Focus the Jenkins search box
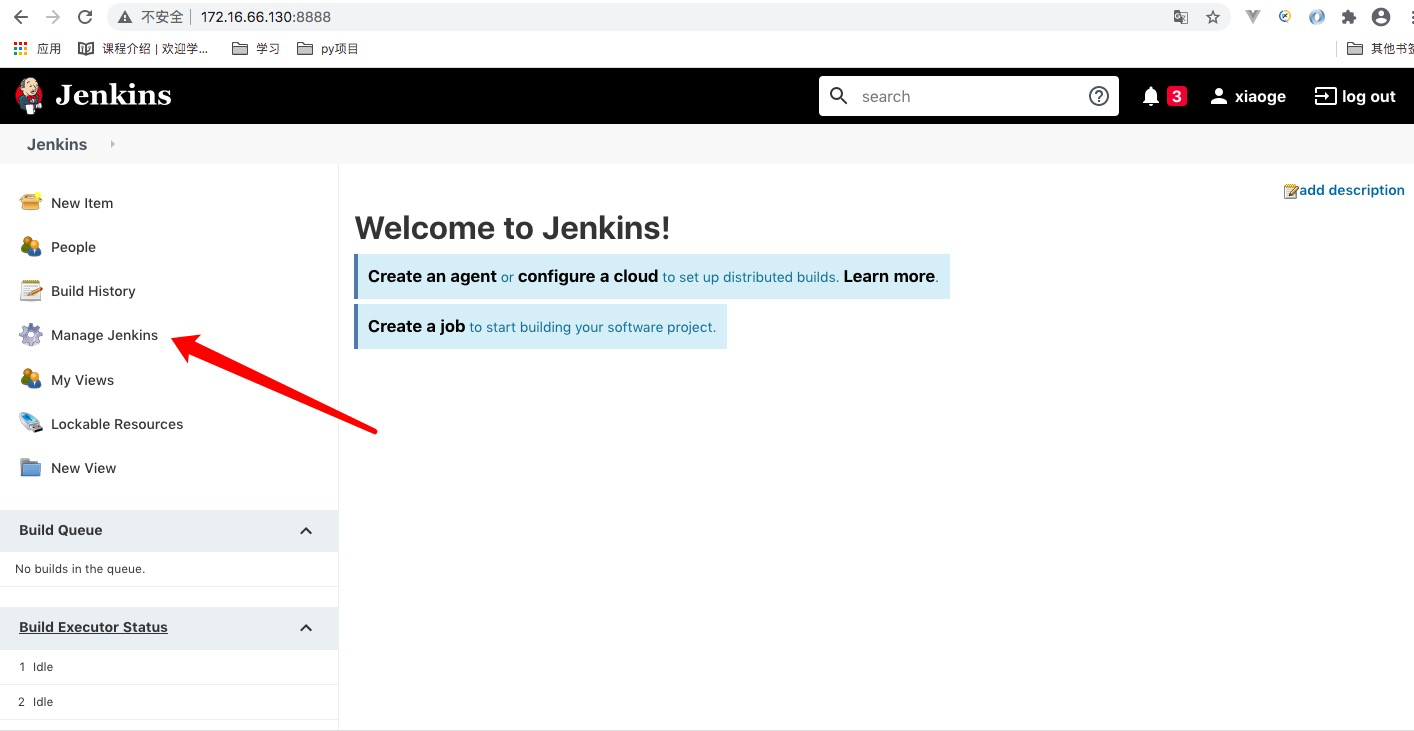Image resolution: width=1414 pixels, height=731 pixels. pyautogui.click(x=969, y=96)
